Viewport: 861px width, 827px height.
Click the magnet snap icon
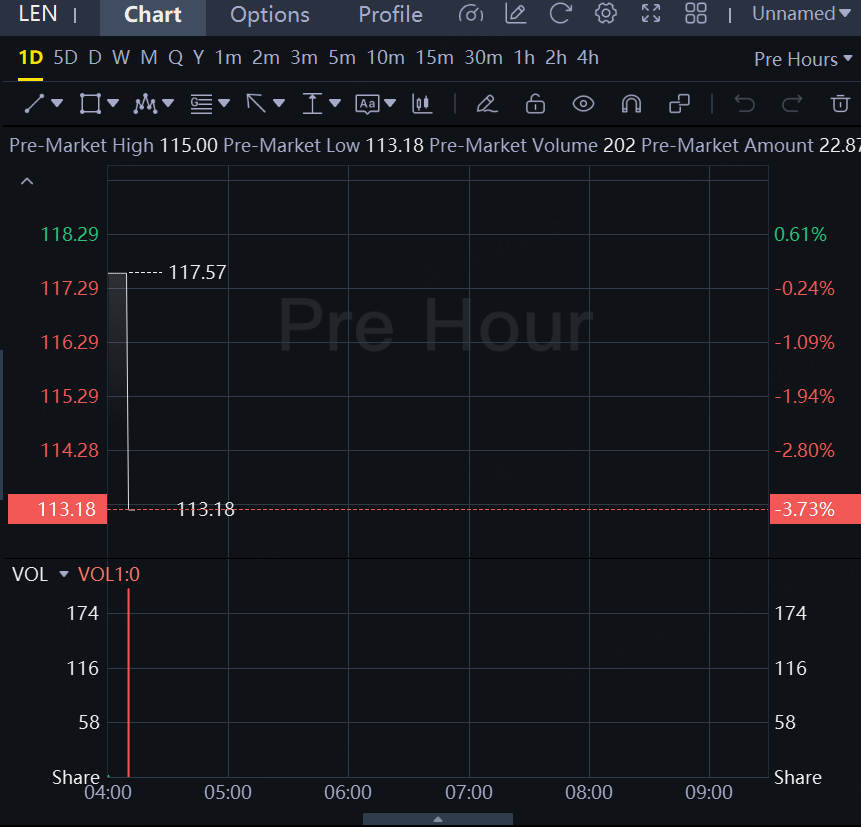coord(631,103)
